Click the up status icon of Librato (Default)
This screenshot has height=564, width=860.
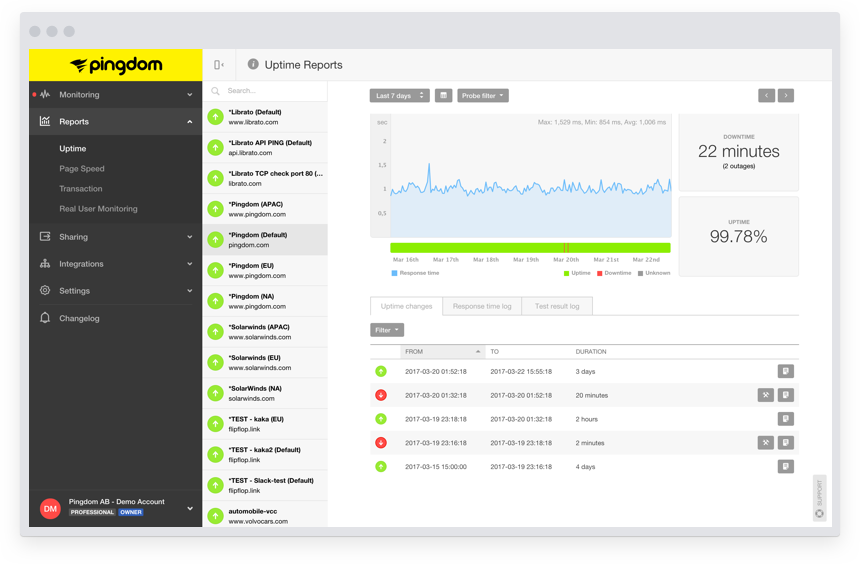216,117
